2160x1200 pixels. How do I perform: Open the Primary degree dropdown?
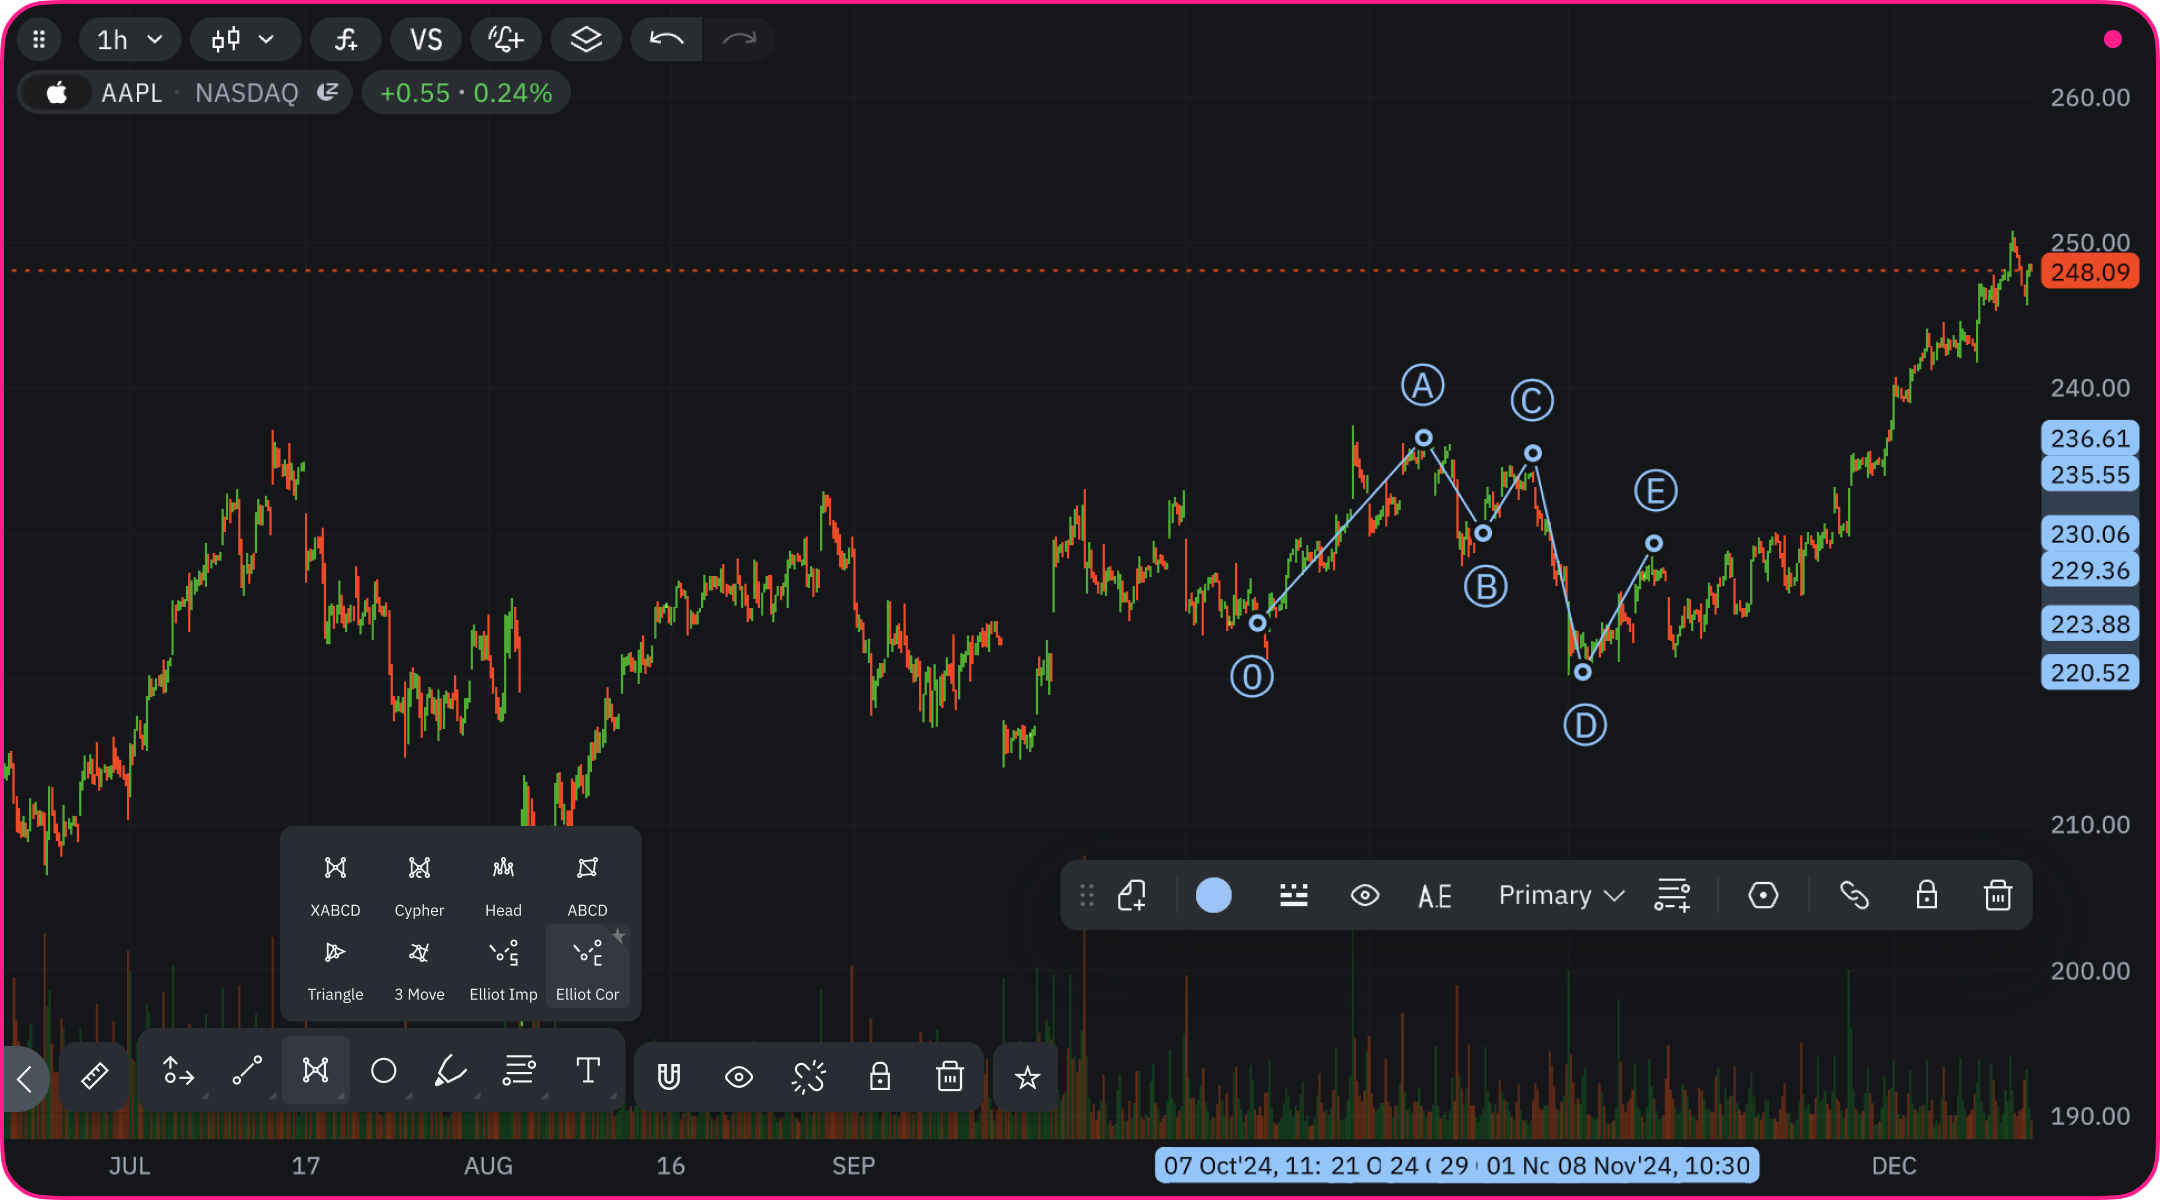point(1560,895)
